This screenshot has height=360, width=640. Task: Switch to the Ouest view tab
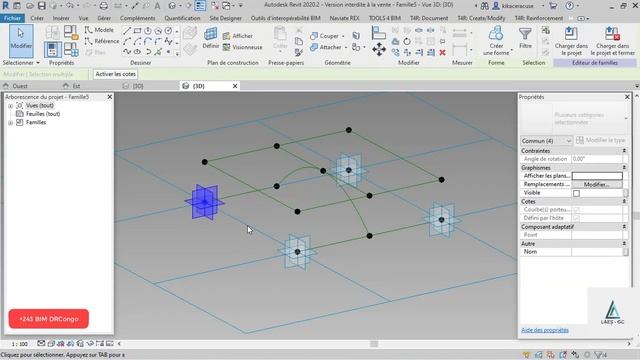pyautogui.click(x=20, y=86)
